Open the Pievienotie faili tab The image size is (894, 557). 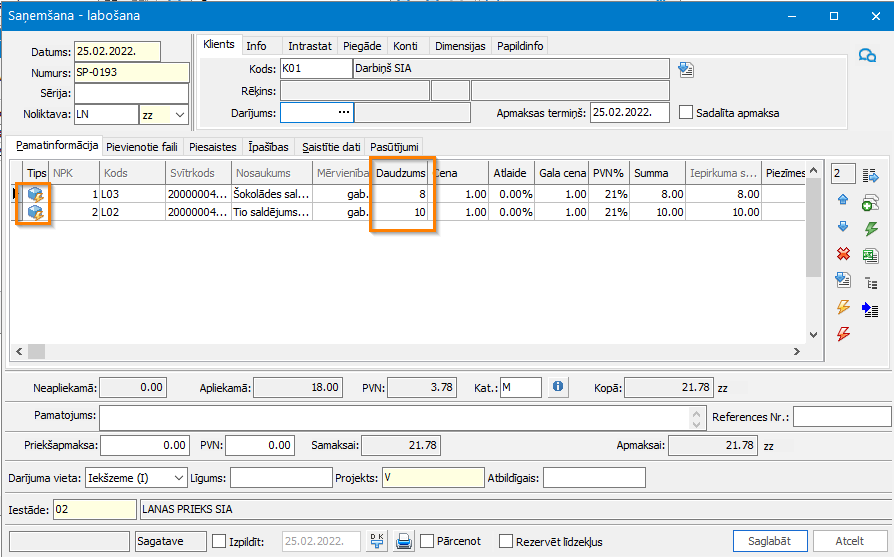[x=142, y=147]
